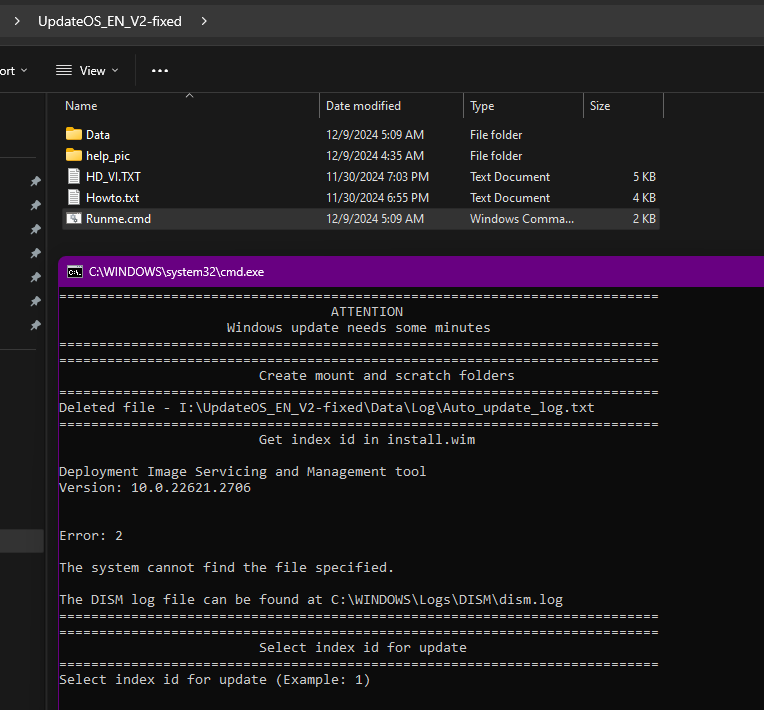Click the 2 KB size cell
The image size is (764, 710).
tap(644, 219)
